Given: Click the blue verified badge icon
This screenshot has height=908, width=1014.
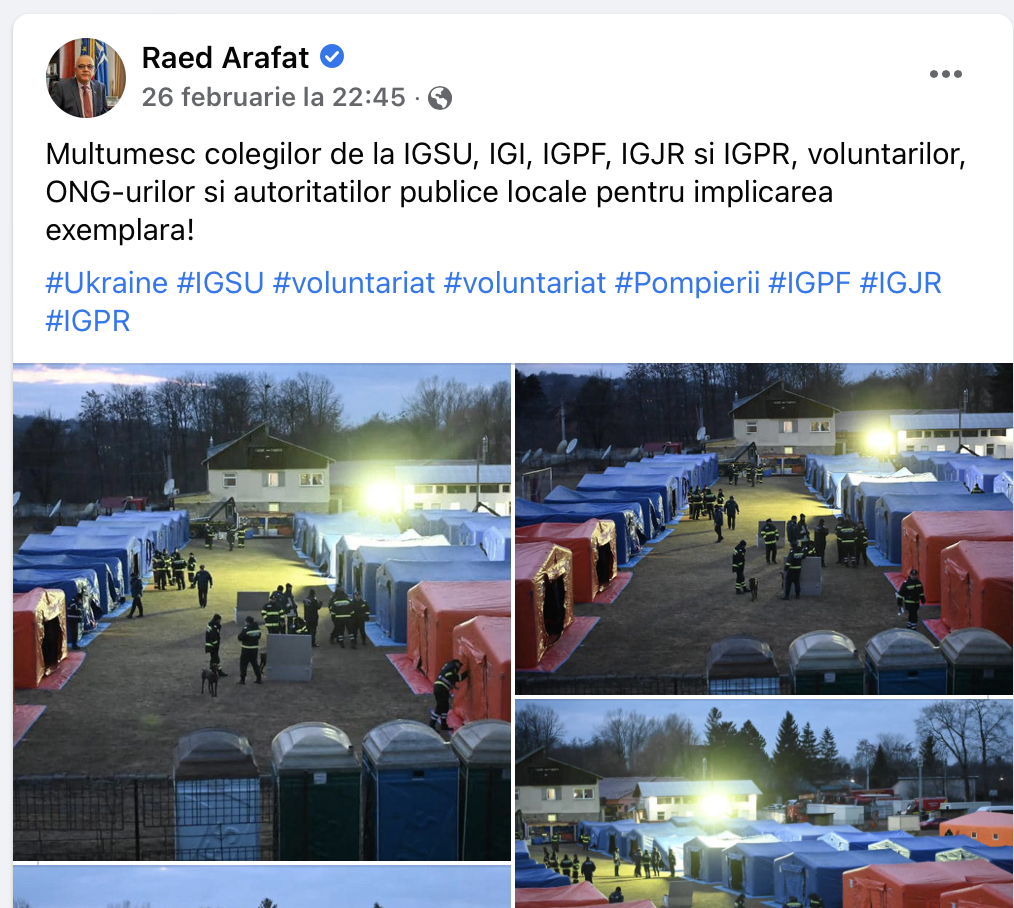Looking at the screenshot, I should click(x=332, y=57).
